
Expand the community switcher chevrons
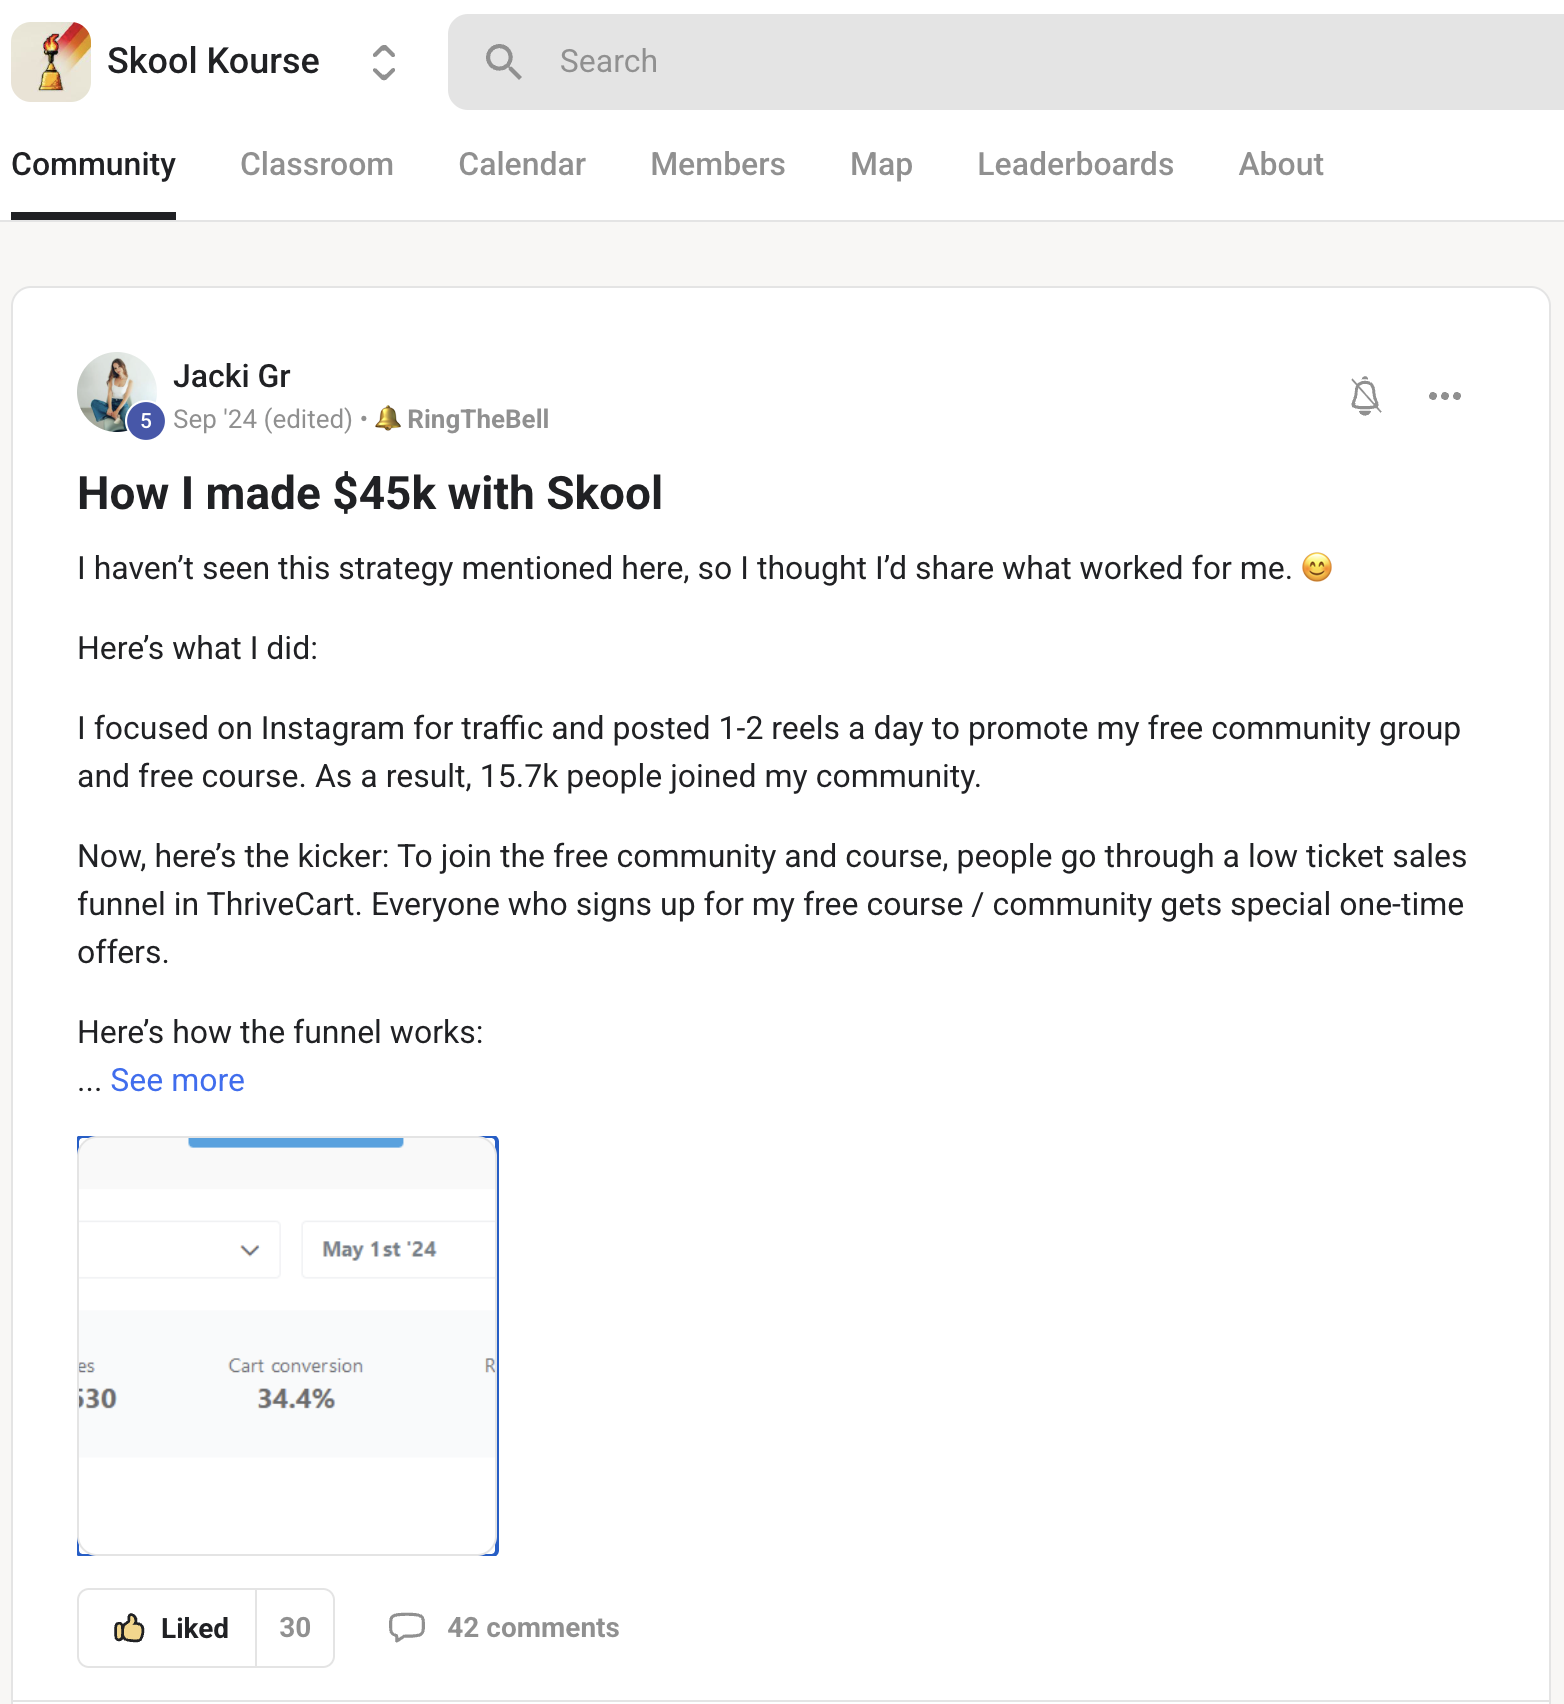pos(384,62)
